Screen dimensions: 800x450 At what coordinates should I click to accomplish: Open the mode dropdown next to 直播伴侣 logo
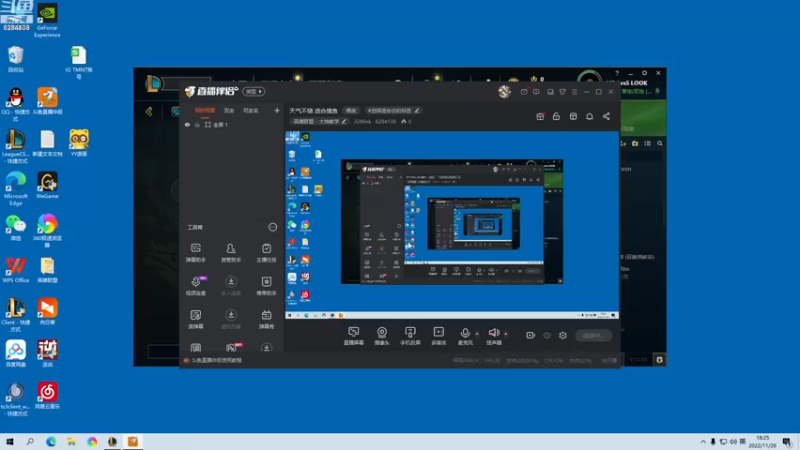coord(254,91)
